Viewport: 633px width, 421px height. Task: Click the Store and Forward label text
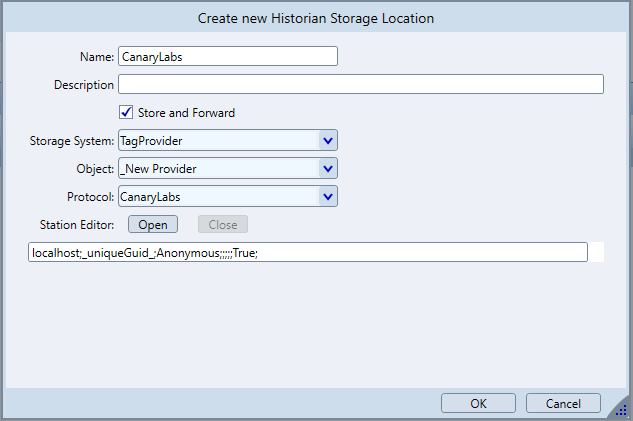tap(186, 113)
